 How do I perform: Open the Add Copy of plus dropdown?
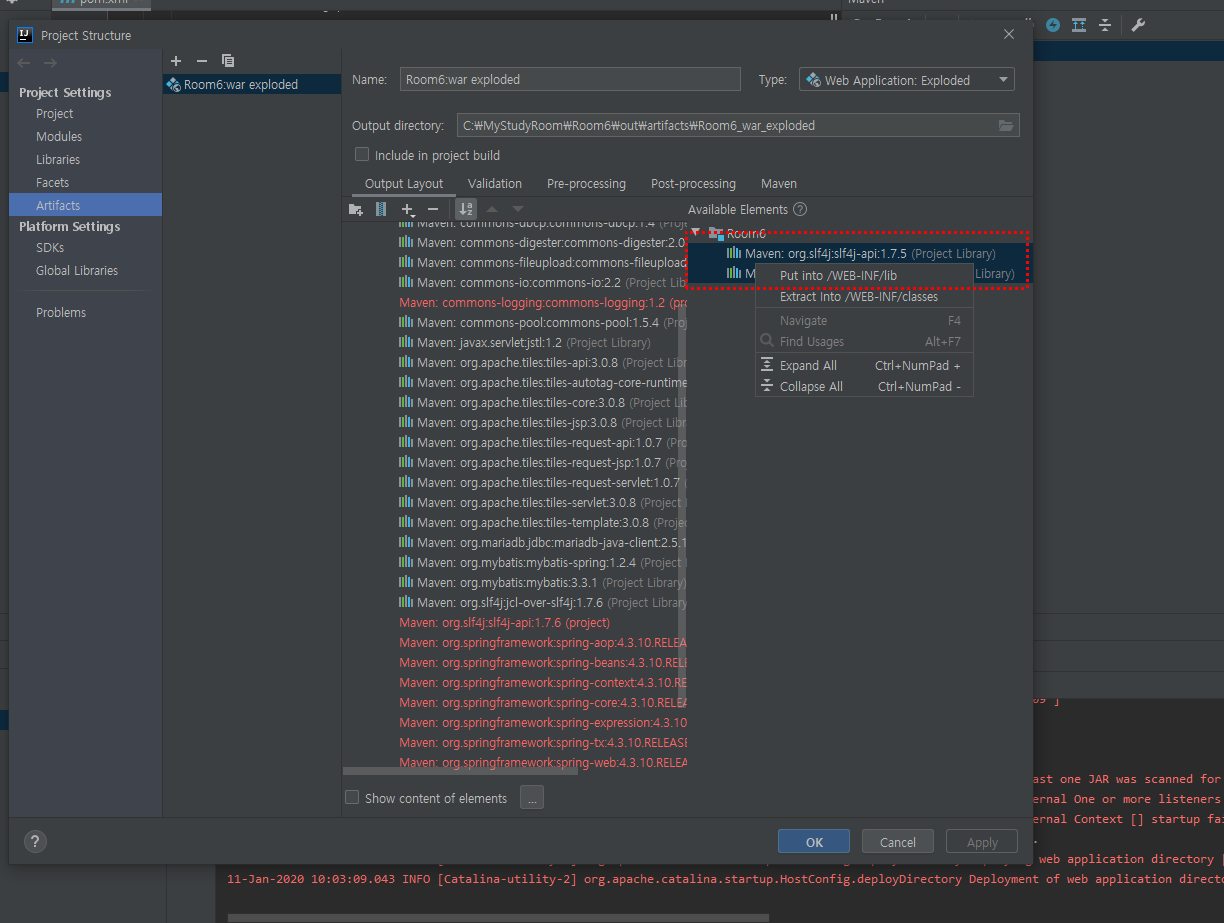coord(408,209)
